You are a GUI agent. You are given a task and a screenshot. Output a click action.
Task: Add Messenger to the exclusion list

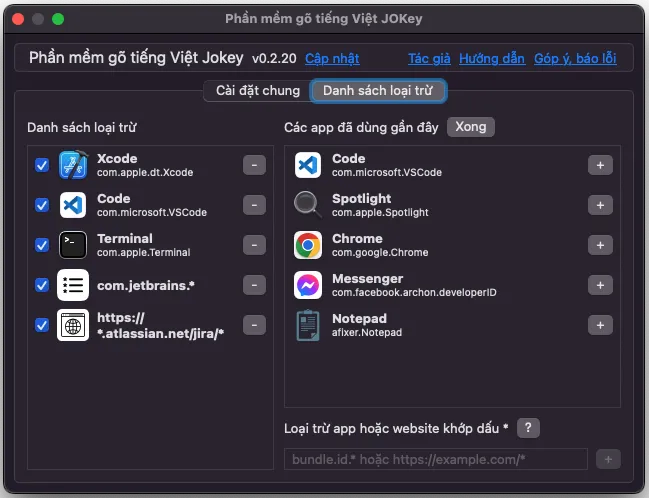[600, 285]
